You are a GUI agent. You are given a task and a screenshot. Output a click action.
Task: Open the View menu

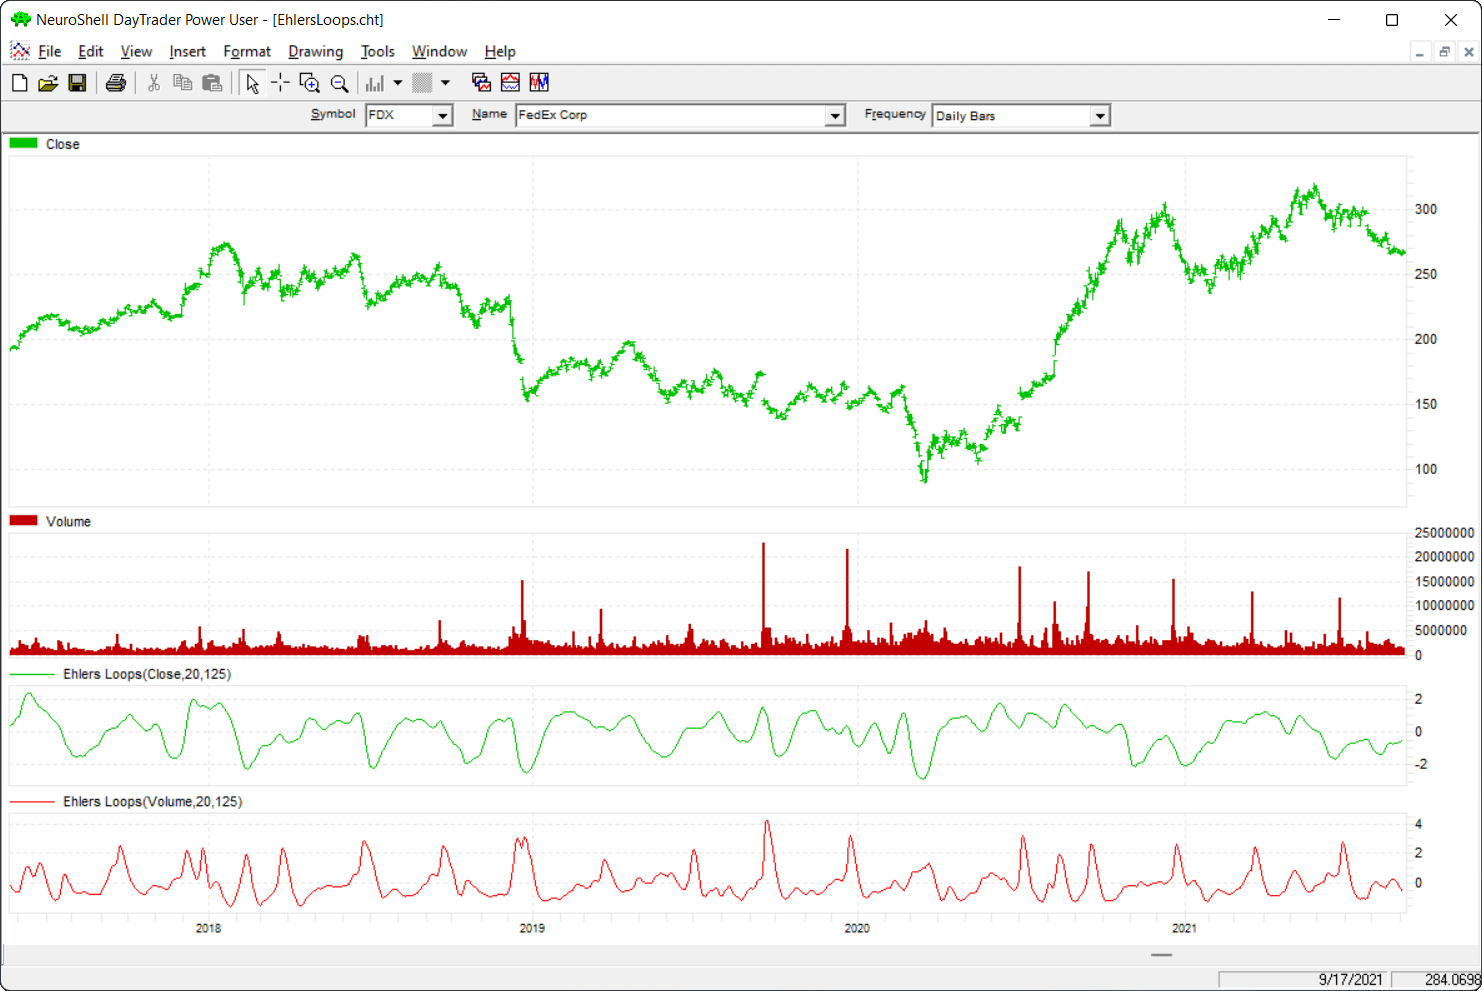point(136,51)
